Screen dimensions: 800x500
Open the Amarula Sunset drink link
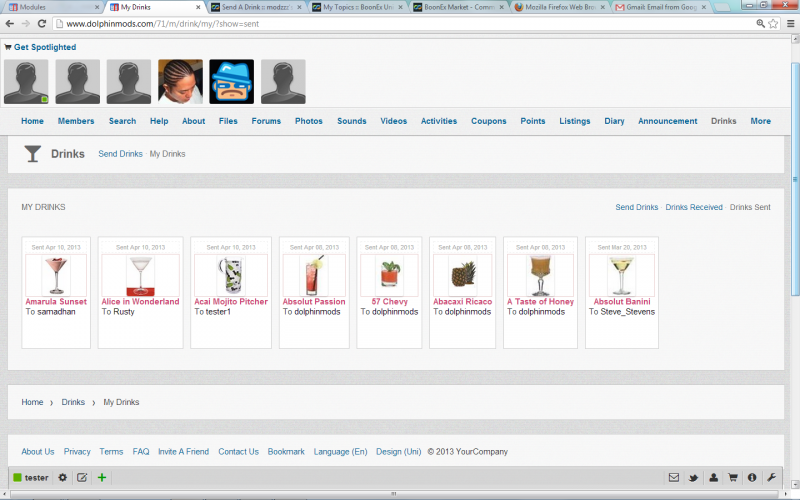point(56,302)
